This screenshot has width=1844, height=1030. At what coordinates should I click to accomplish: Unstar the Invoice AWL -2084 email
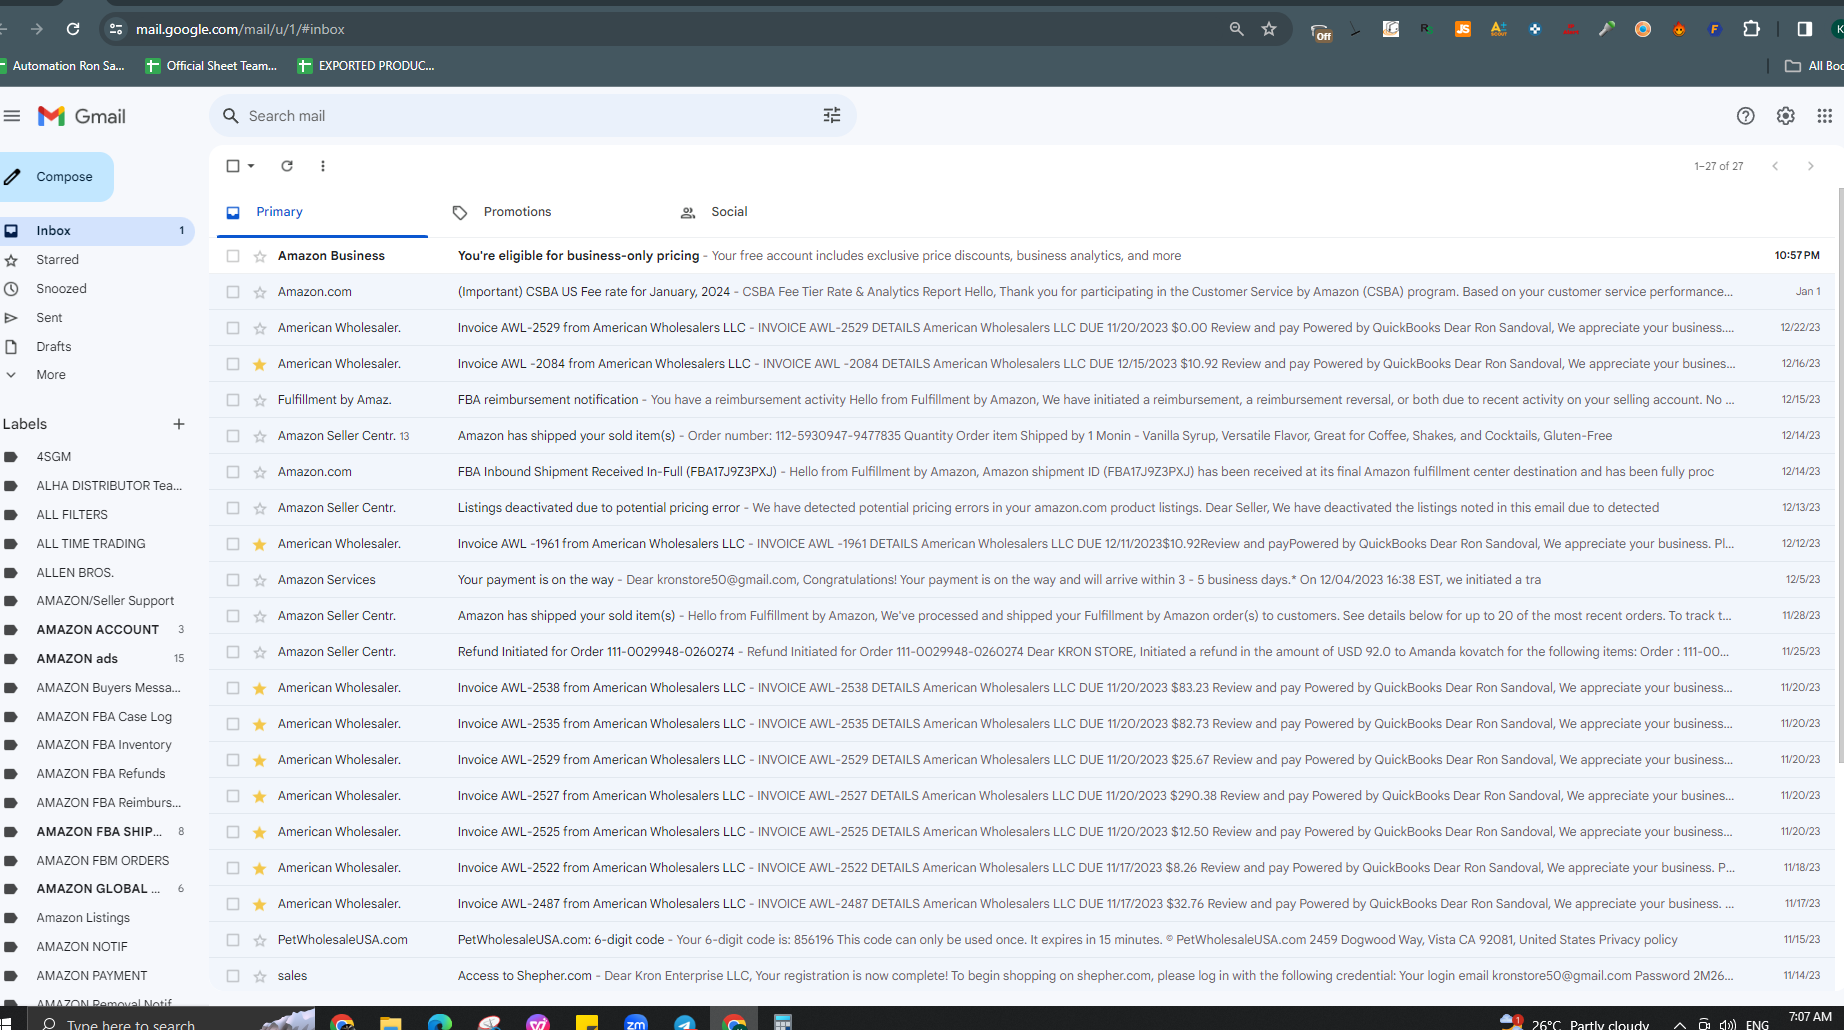pyautogui.click(x=260, y=364)
